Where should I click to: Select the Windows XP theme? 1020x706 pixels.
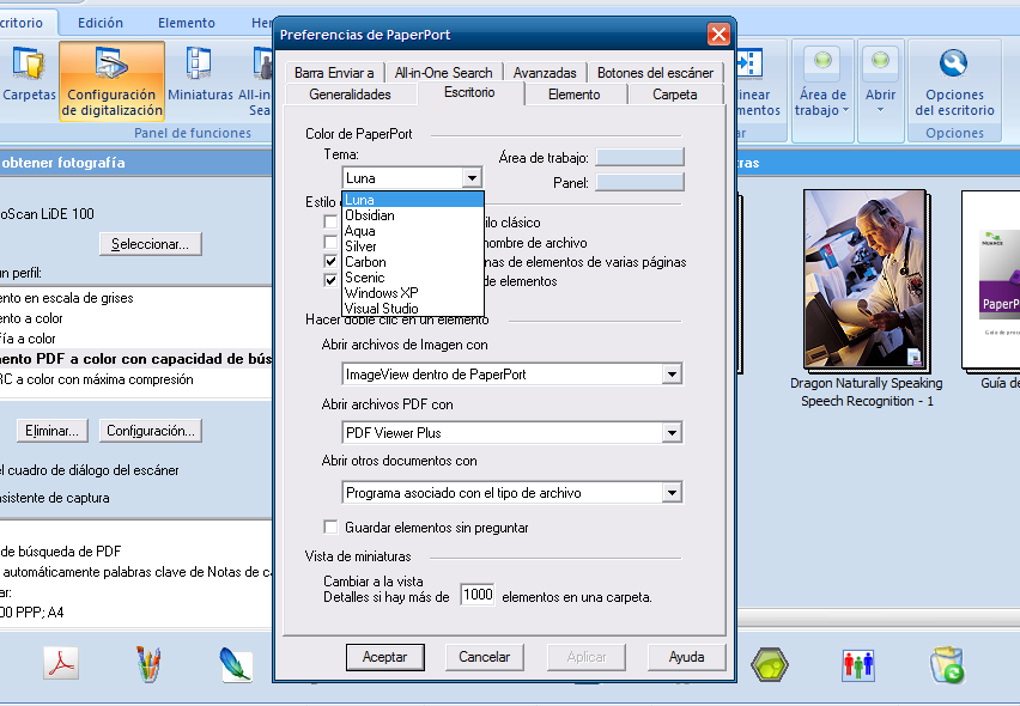pyautogui.click(x=413, y=293)
